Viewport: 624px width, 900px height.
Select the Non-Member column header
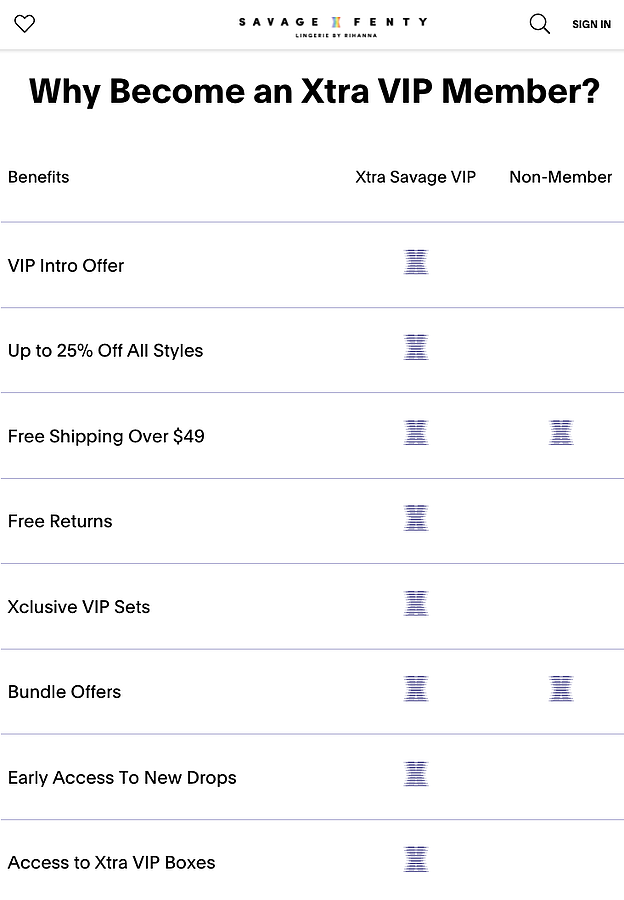click(x=560, y=177)
